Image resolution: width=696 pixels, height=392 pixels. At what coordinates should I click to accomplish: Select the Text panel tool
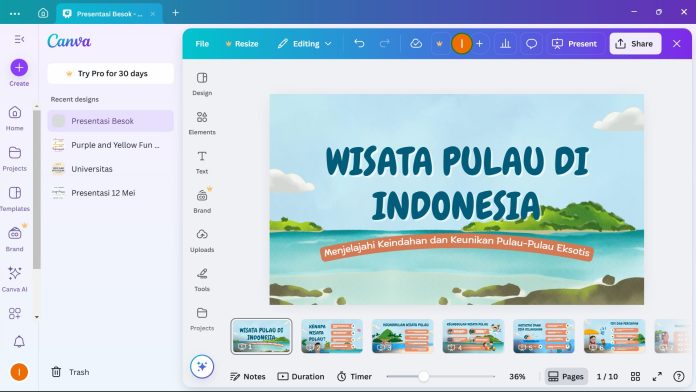tap(202, 162)
